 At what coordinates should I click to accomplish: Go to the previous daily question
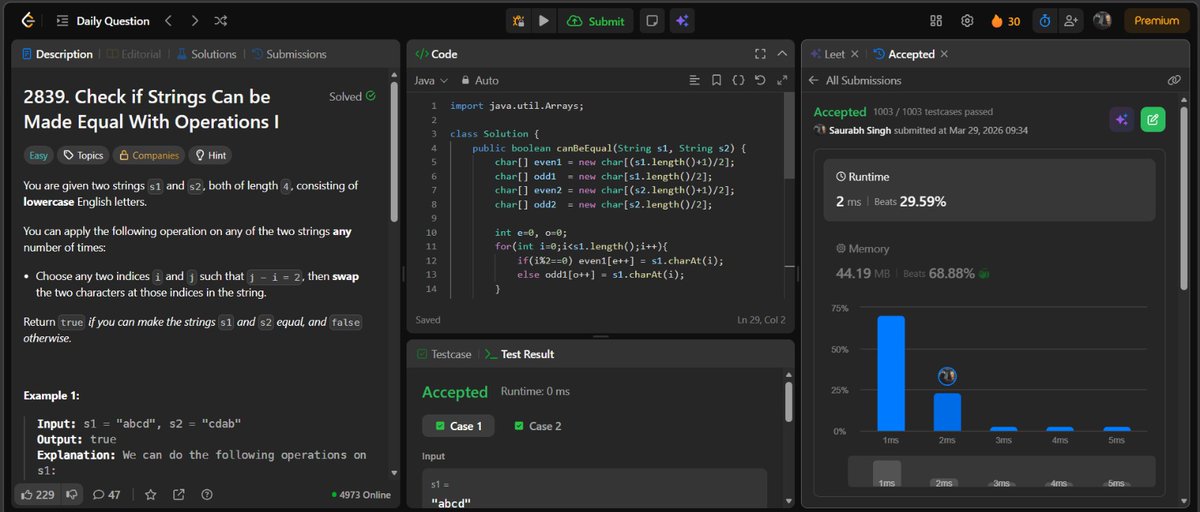click(169, 20)
